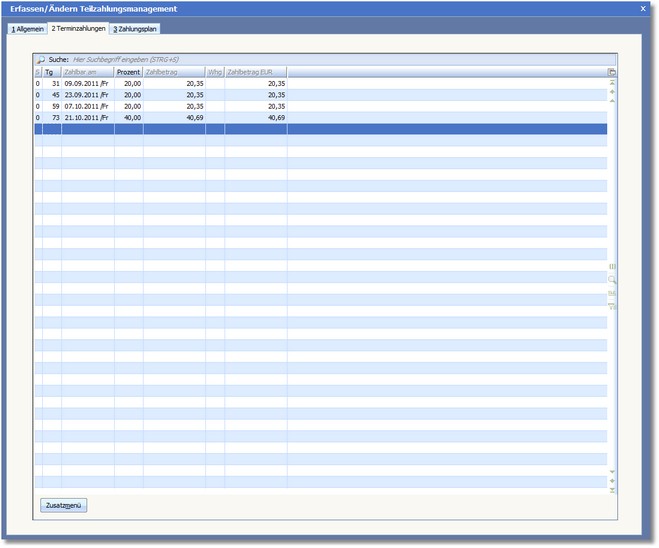Click the column chooser icon on right edge

(x=612, y=267)
